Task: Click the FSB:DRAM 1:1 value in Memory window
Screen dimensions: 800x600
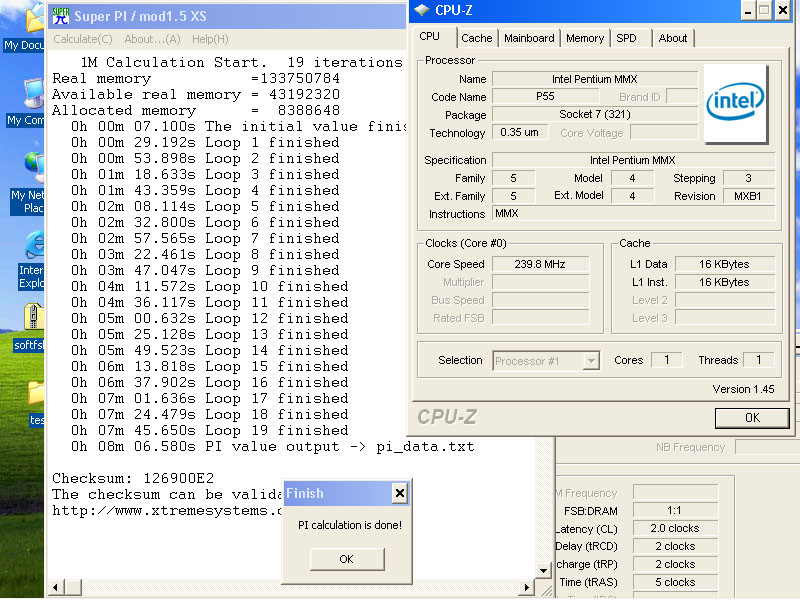Action: coord(675,510)
